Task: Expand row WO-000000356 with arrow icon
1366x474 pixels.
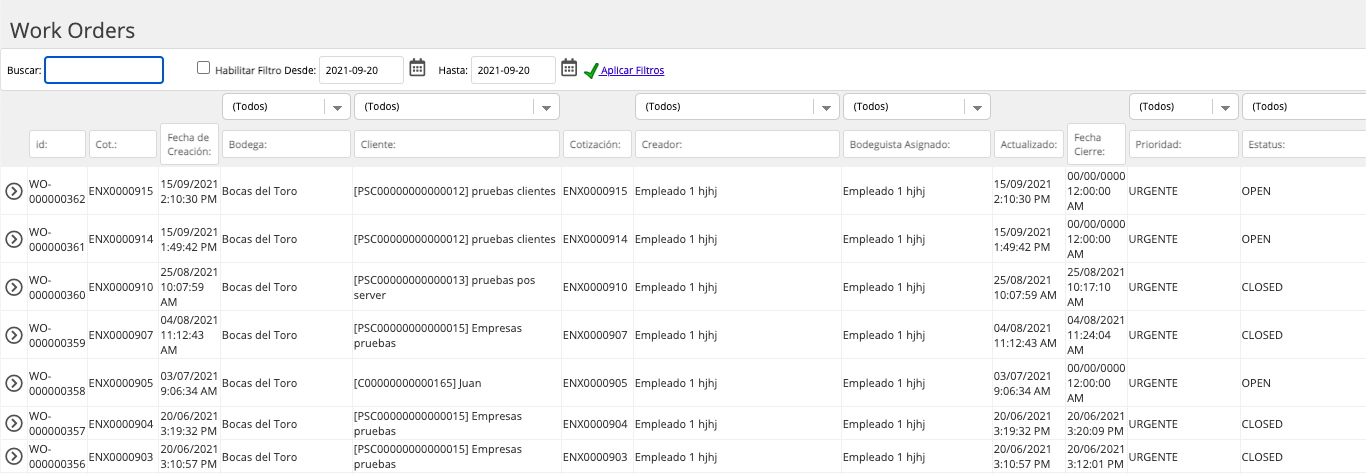Action: point(14,457)
